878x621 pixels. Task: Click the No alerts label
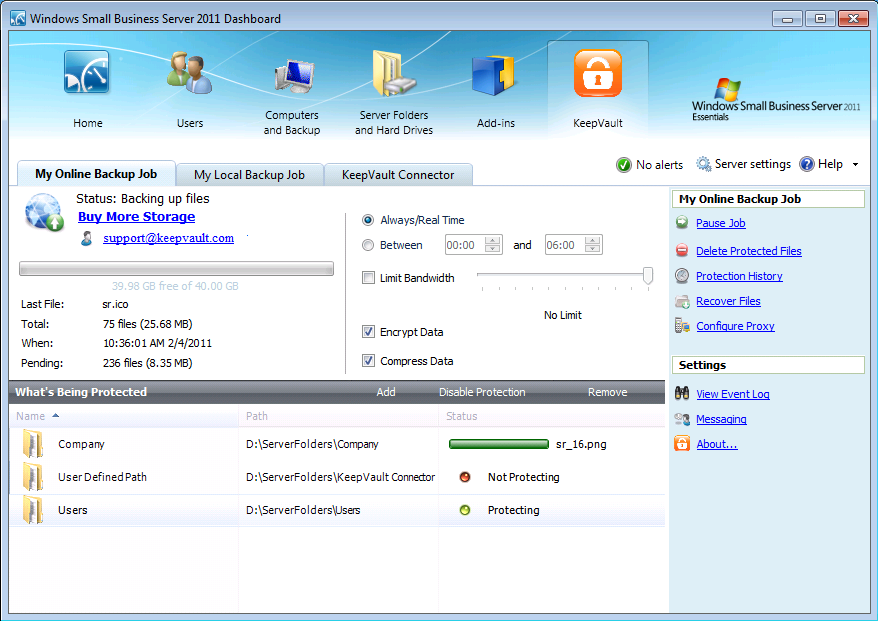[659, 165]
